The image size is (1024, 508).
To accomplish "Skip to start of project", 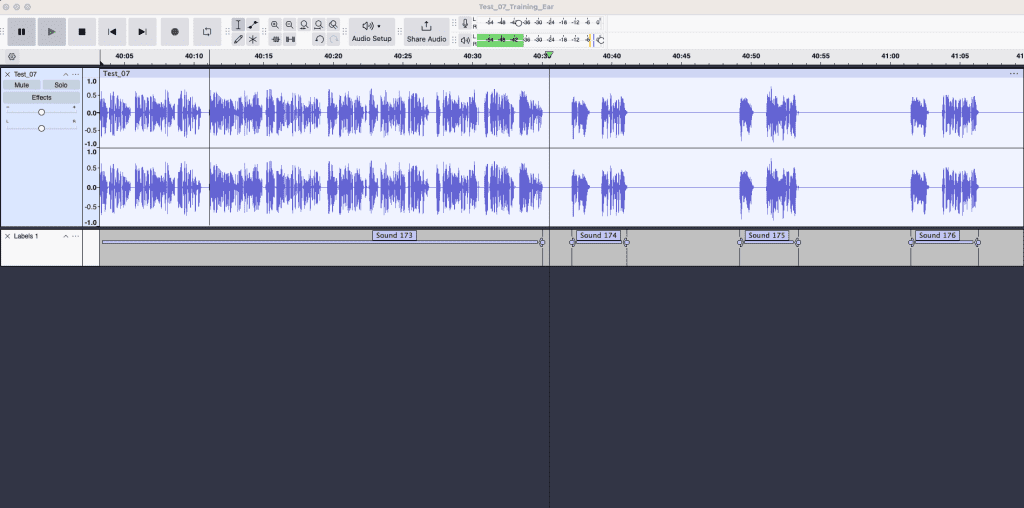I will [112, 31].
